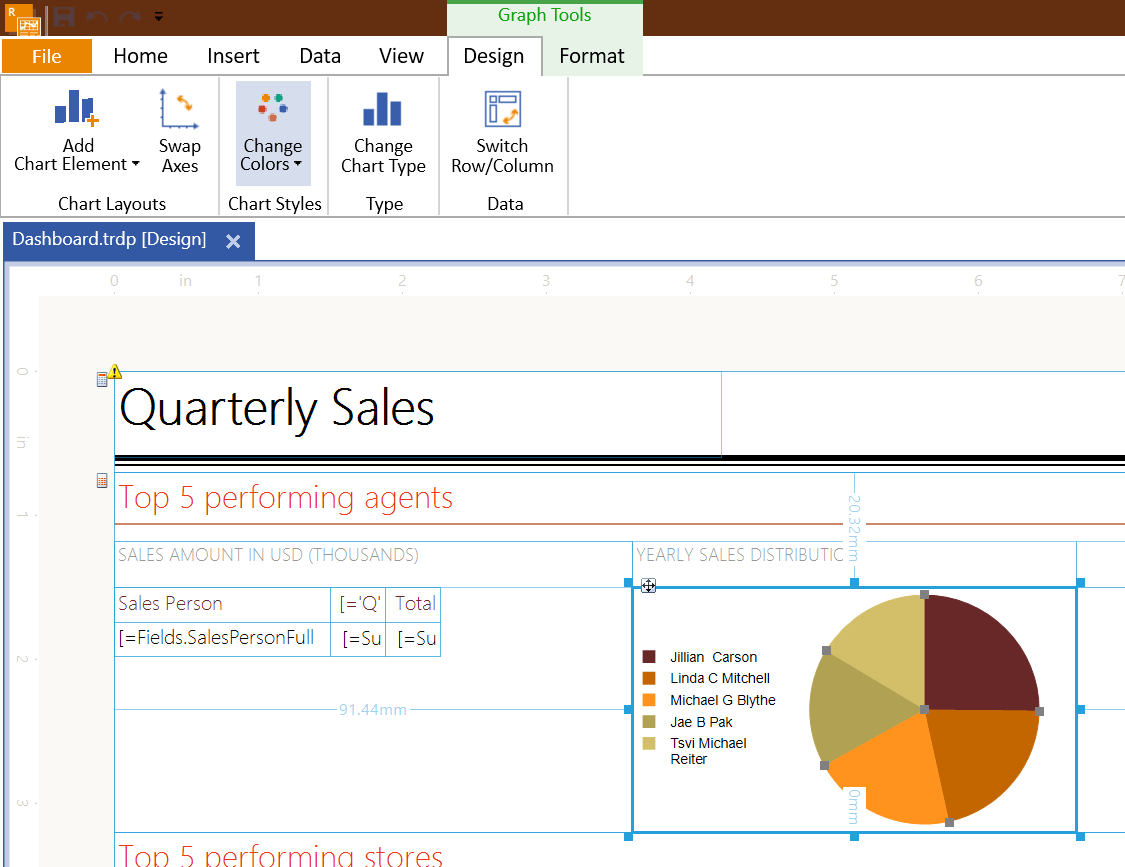This screenshot has height=867, width=1125.
Task: Click the chart move handle icon
Action: point(648,586)
